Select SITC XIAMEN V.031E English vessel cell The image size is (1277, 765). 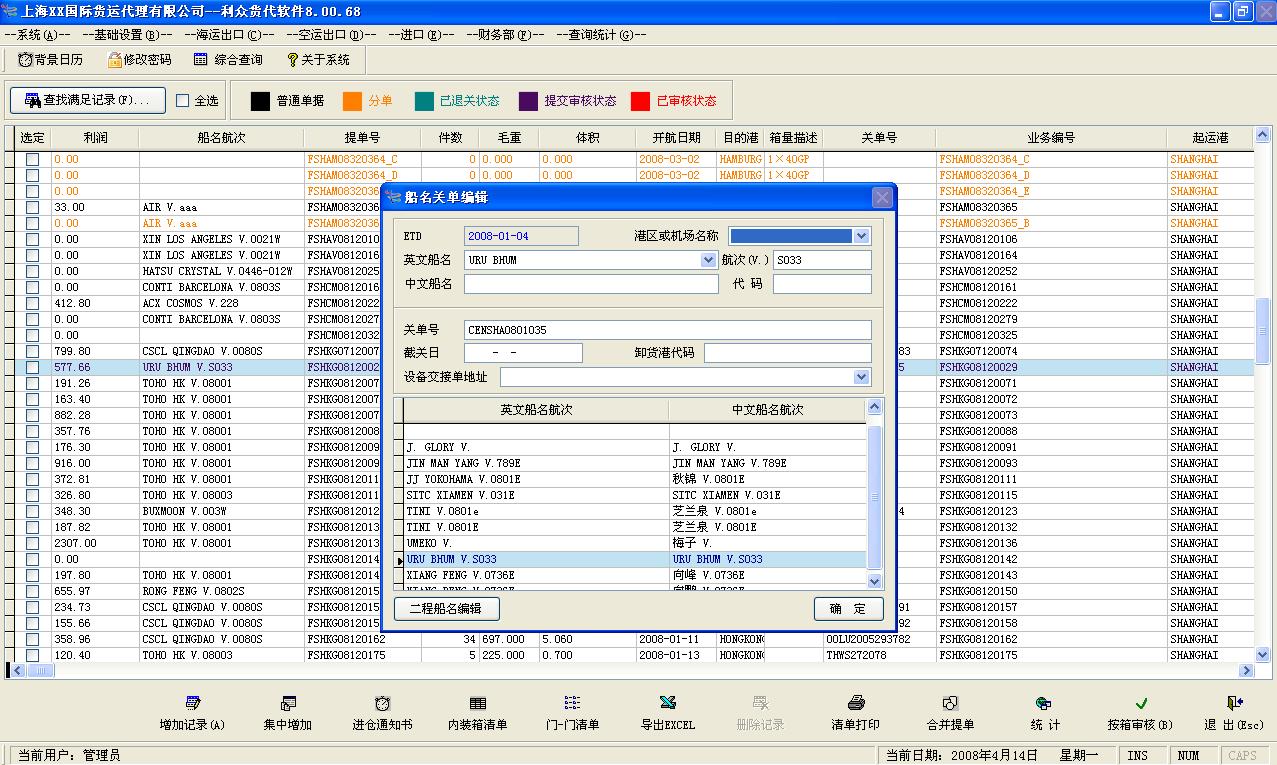[537, 495]
